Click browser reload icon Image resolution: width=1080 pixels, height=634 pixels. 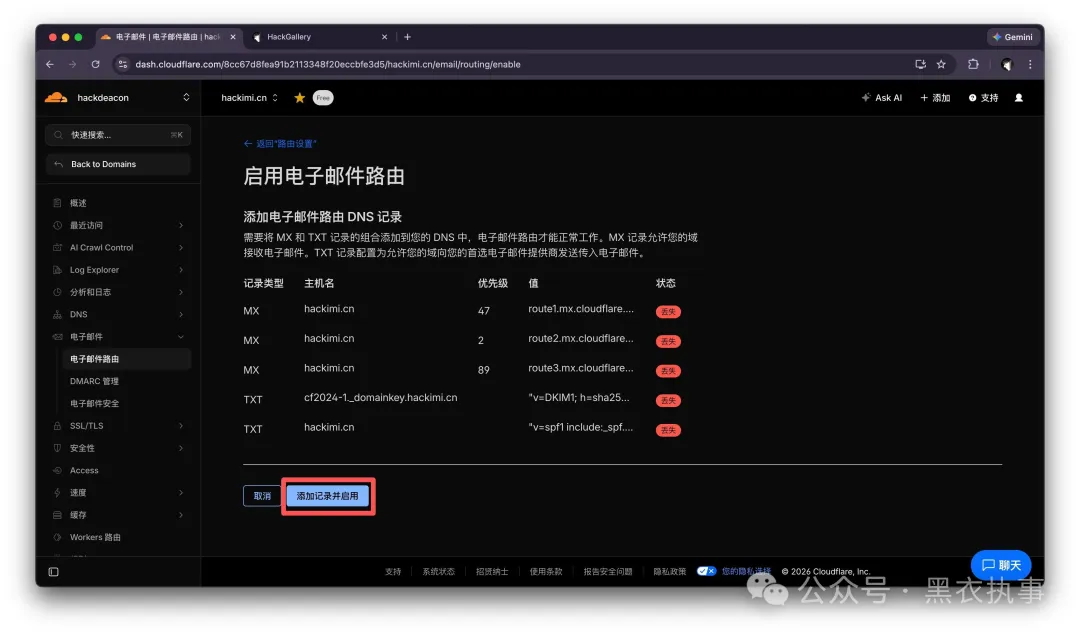(x=96, y=64)
